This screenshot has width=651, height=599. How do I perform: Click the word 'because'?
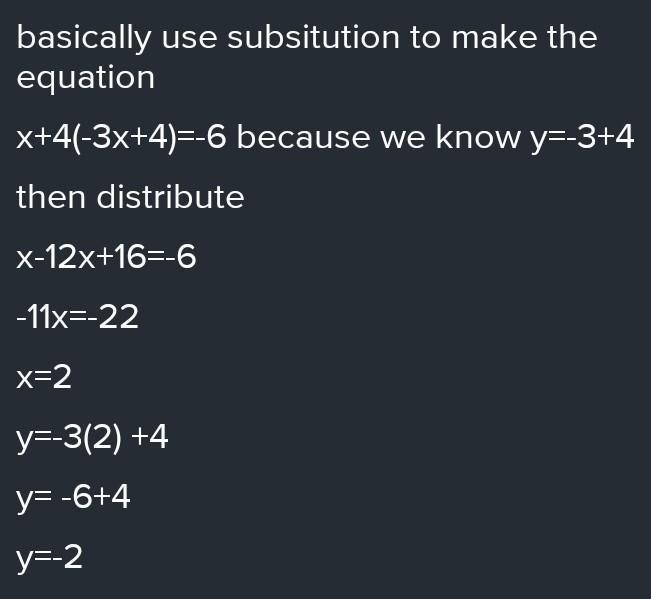pos(303,137)
